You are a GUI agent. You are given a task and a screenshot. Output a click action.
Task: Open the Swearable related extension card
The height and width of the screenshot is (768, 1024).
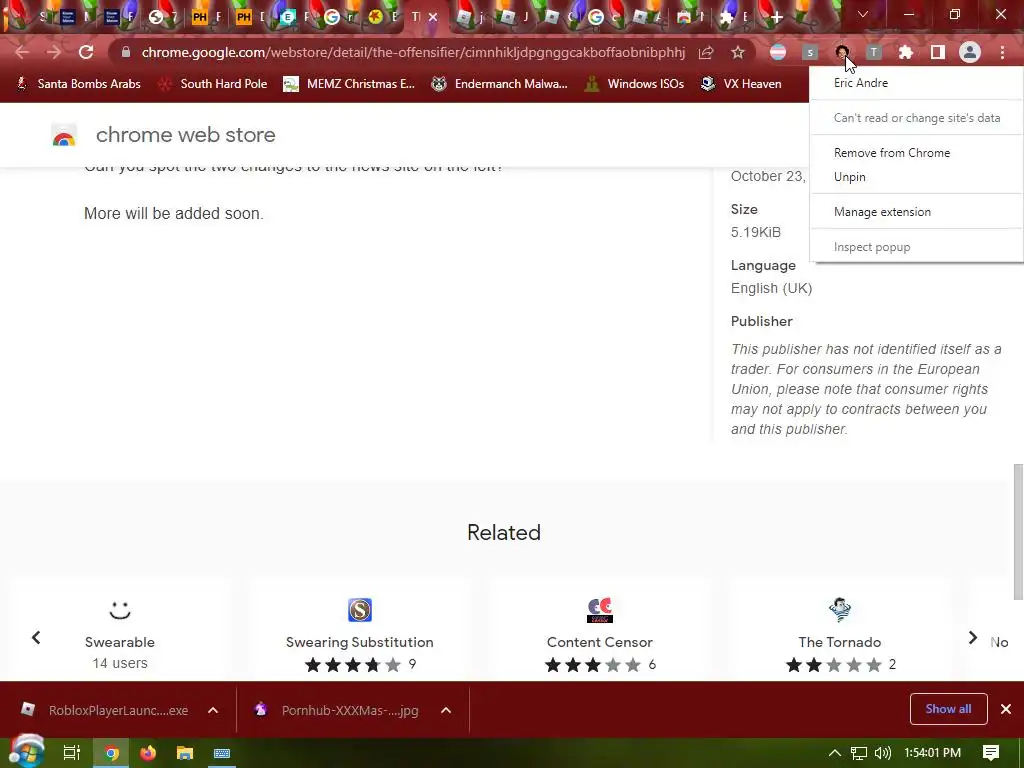click(x=120, y=630)
